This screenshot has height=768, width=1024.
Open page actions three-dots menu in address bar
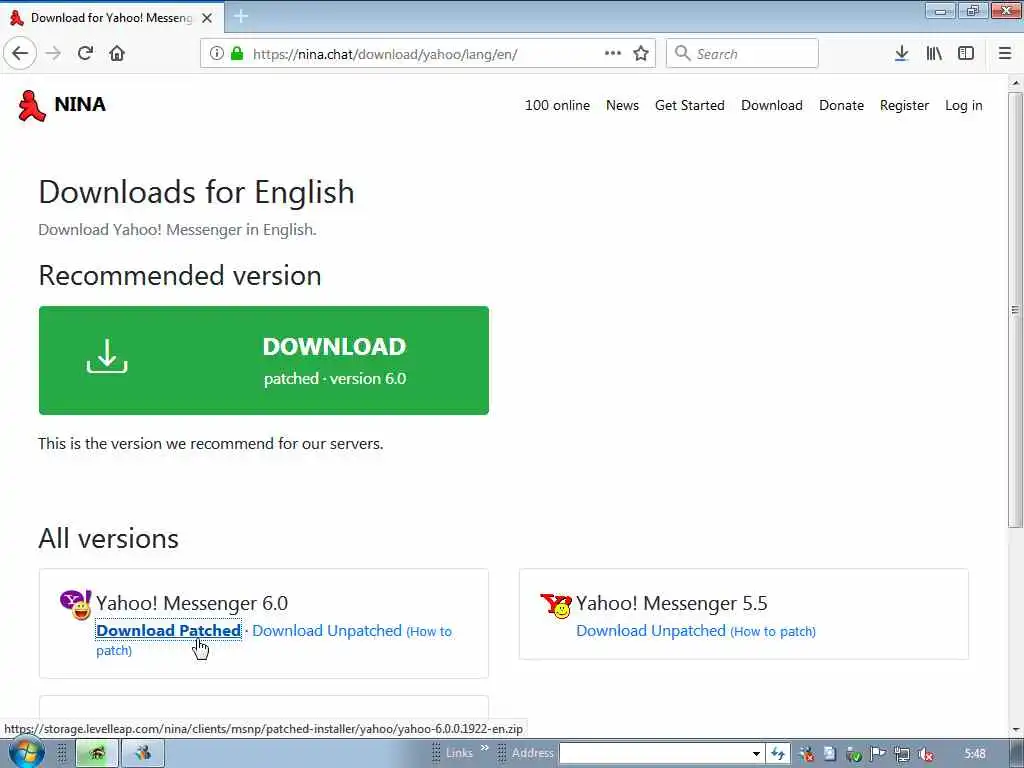pos(613,53)
